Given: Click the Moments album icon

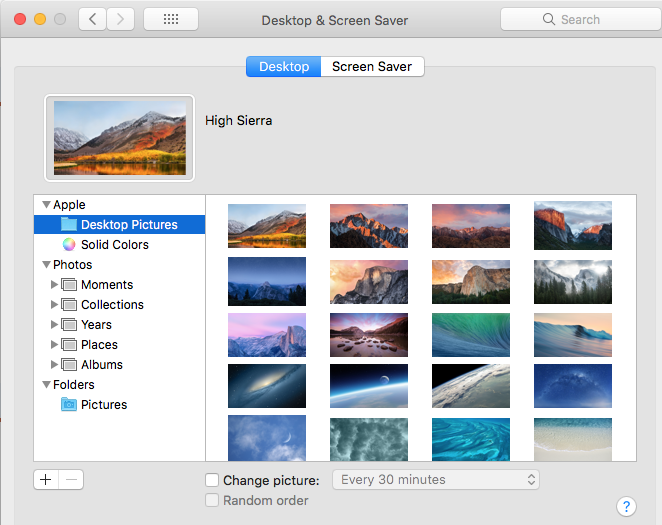Looking at the screenshot, I should coord(69,284).
